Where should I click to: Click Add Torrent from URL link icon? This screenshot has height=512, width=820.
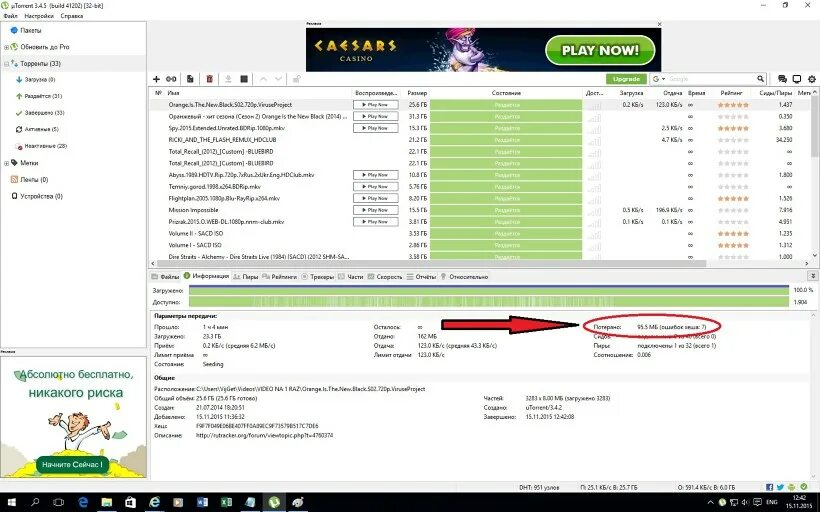click(171, 79)
